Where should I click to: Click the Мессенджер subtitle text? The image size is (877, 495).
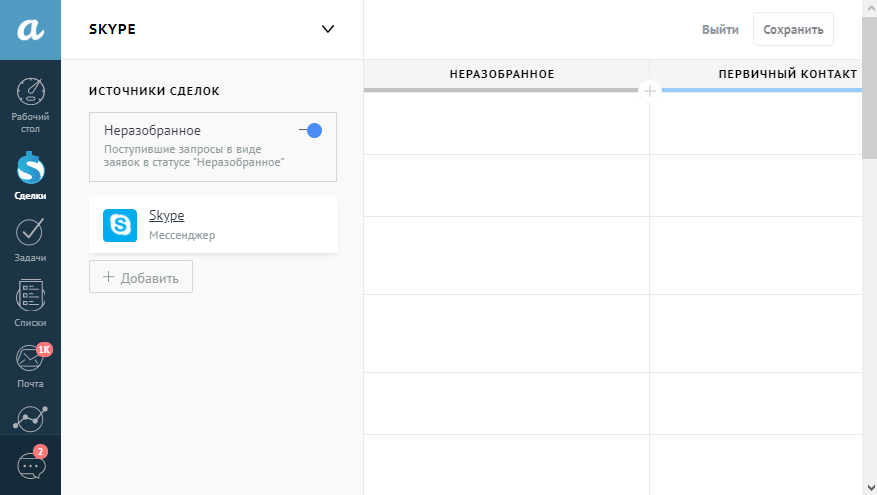click(x=182, y=235)
